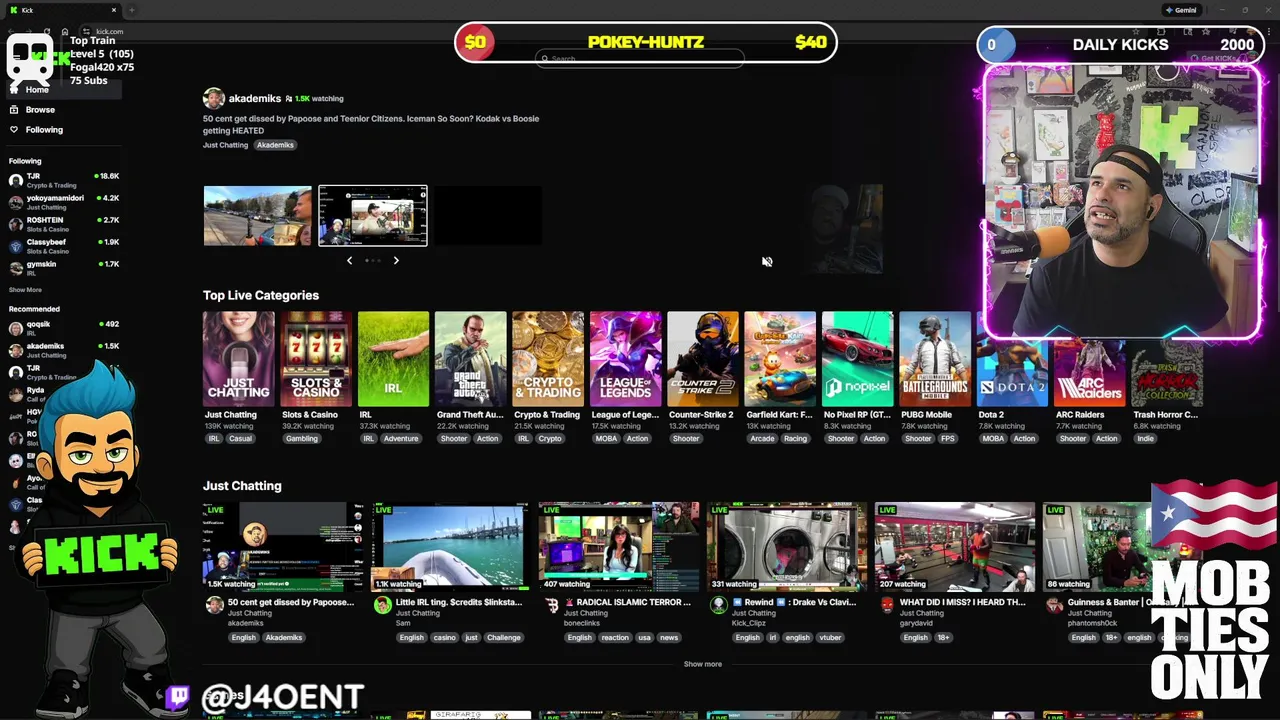Image resolution: width=1280 pixels, height=720 pixels.
Task: Click the news tag on boneclinks stream
Action: [669, 637]
